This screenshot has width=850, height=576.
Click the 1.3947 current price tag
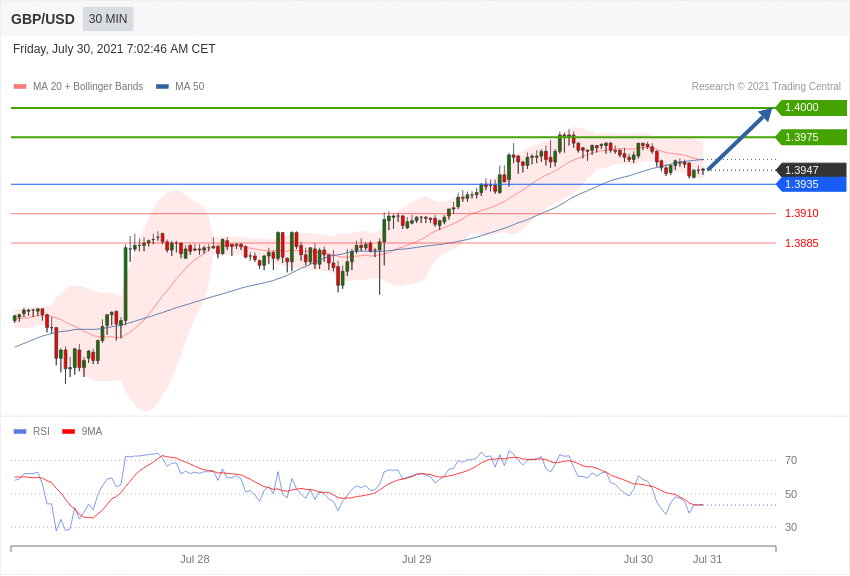pos(811,170)
